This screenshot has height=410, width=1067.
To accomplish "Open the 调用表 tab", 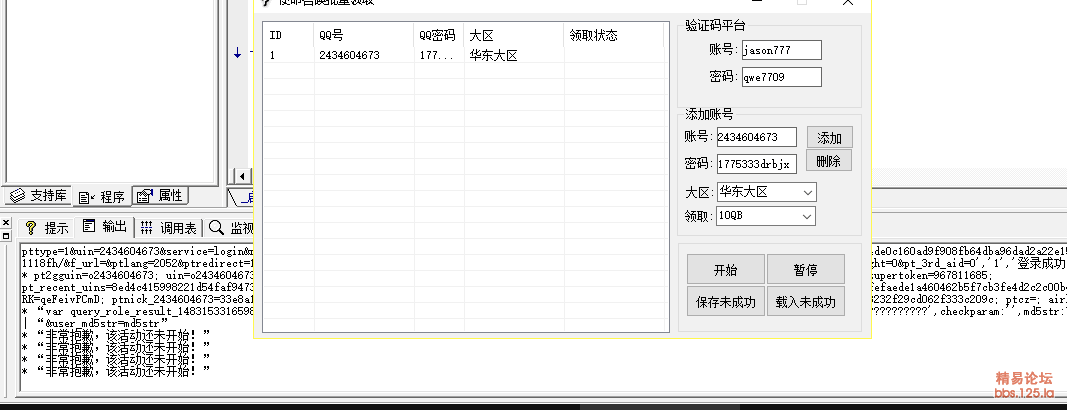I will click(169, 227).
